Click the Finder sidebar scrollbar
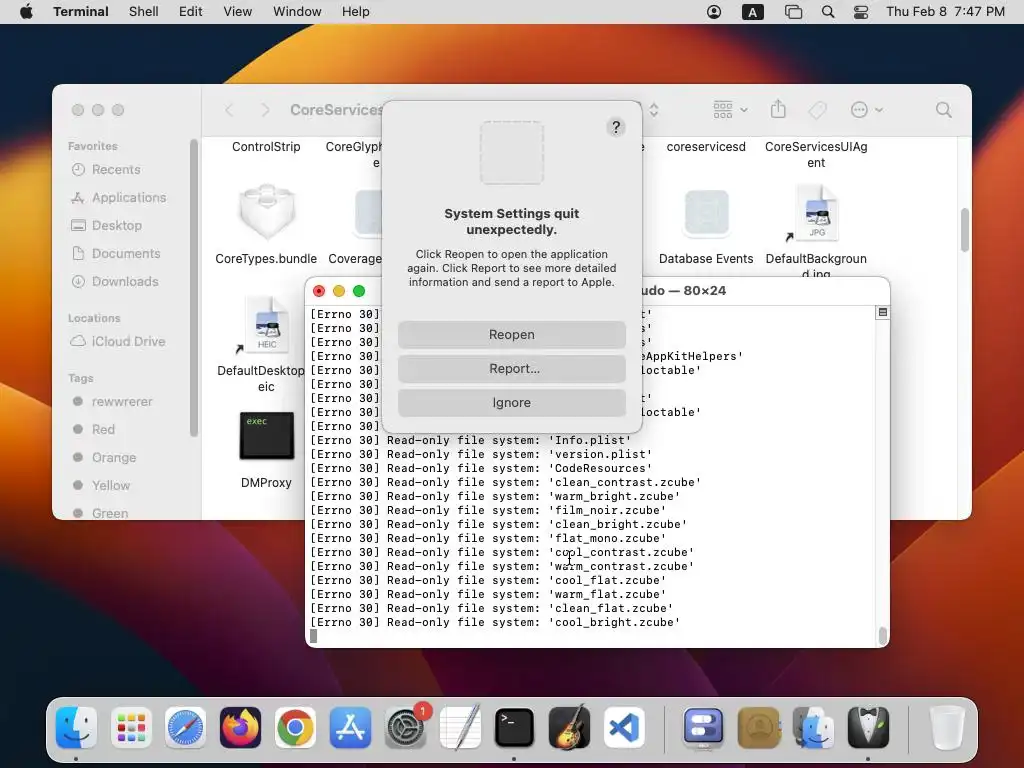Image resolution: width=1024 pixels, height=768 pixels. tap(193, 287)
